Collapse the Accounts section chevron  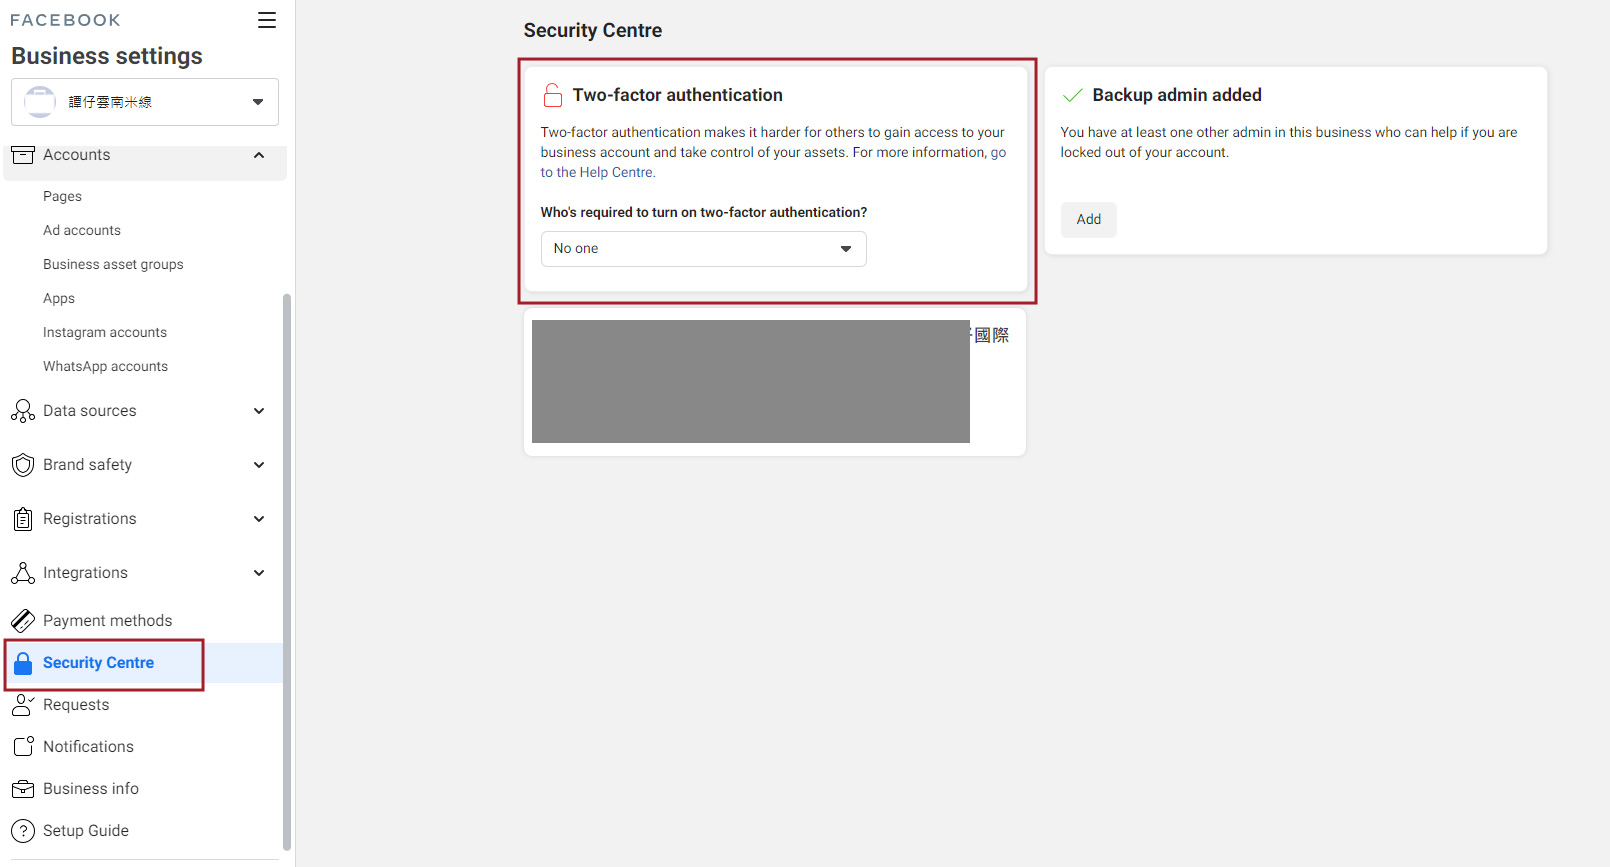(x=259, y=155)
